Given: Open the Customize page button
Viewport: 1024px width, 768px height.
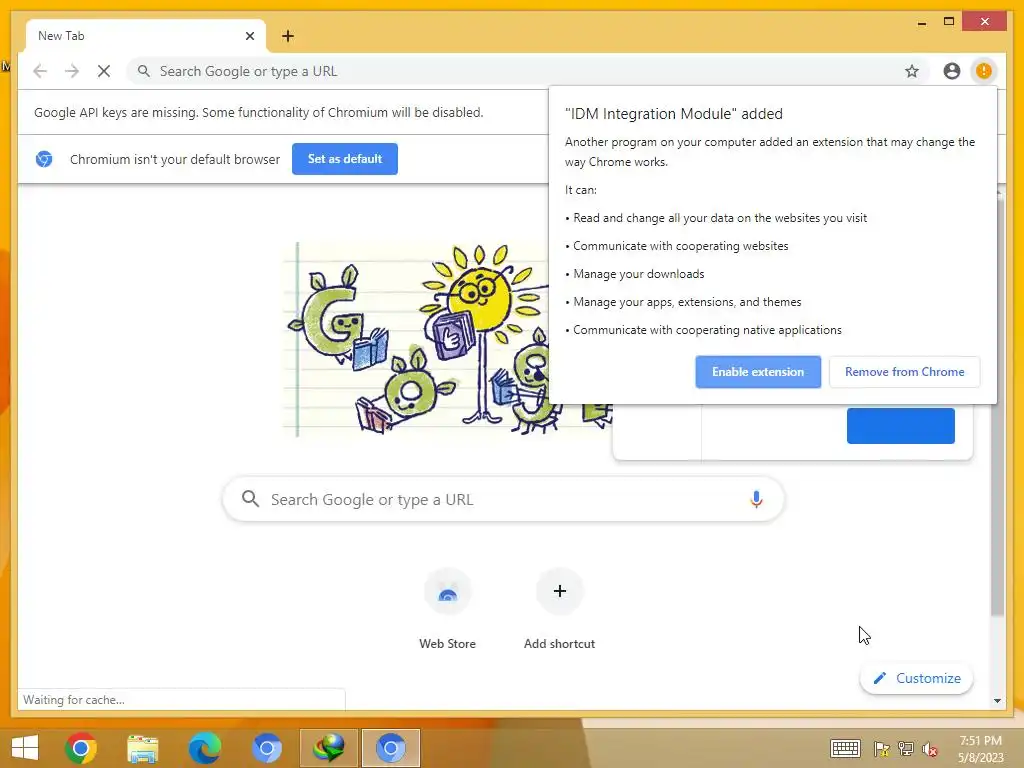Looking at the screenshot, I should click(916, 678).
